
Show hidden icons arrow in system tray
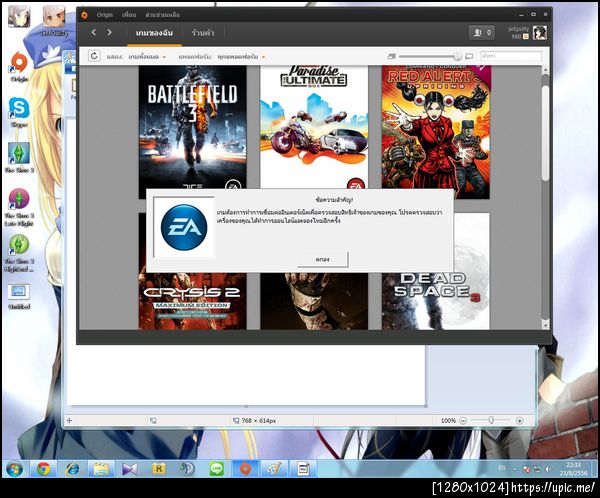tap(515, 469)
